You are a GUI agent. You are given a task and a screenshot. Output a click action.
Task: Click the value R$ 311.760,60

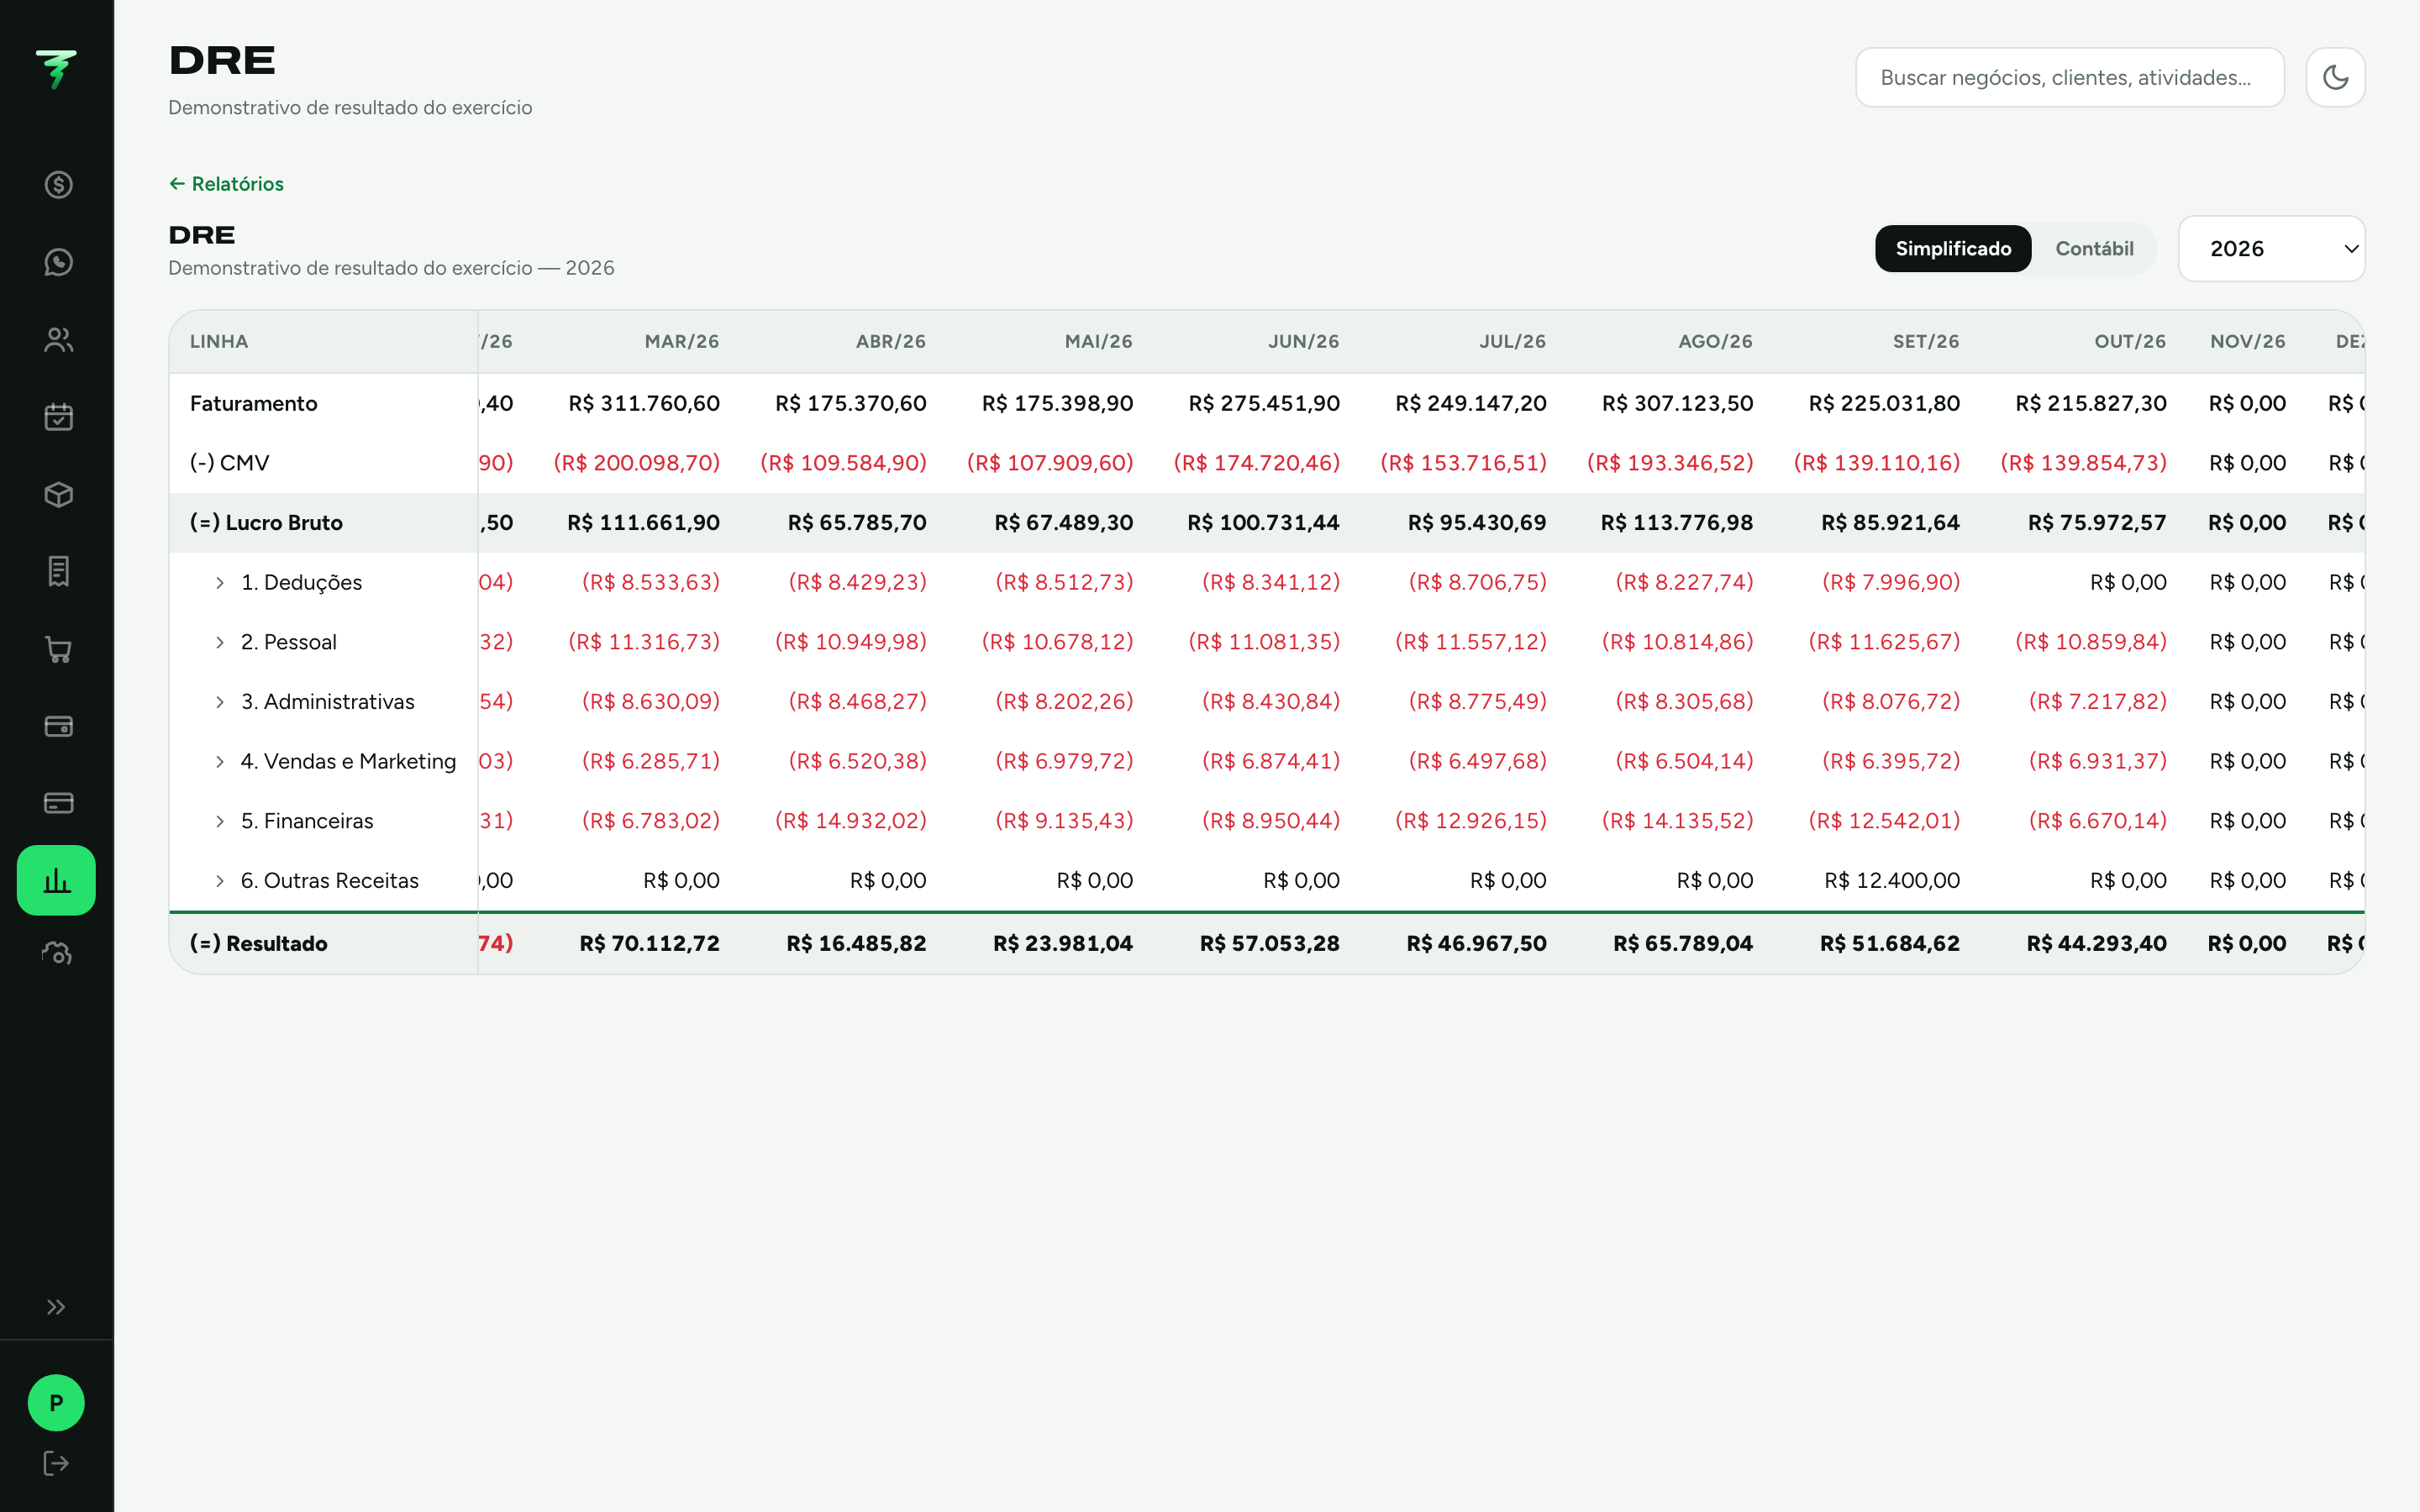point(644,403)
